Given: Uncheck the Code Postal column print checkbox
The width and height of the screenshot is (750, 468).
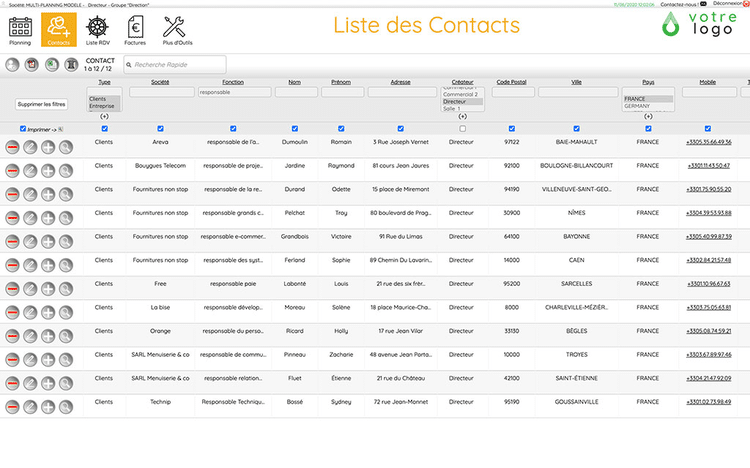Looking at the screenshot, I should [x=512, y=129].
